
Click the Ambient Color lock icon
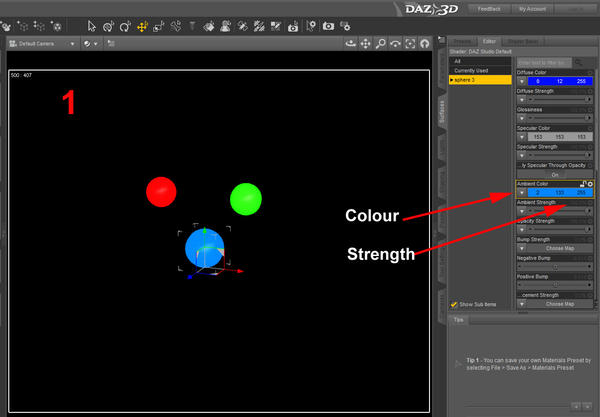click(583, 184)
